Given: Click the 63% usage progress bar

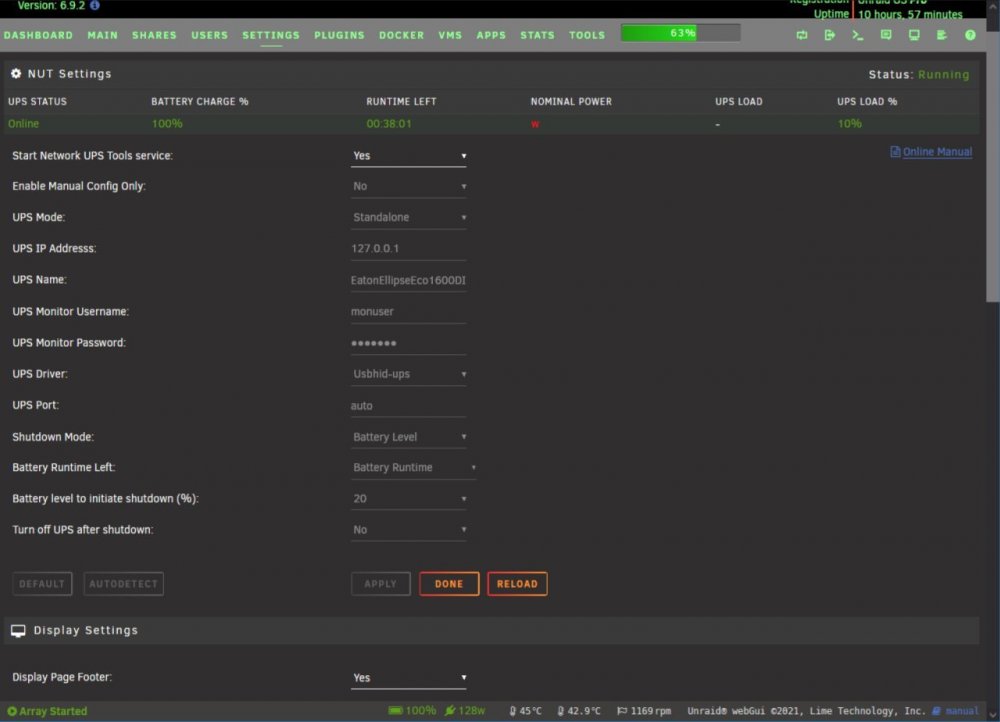Looking at the screenshot, I should [x=681, y=33].
